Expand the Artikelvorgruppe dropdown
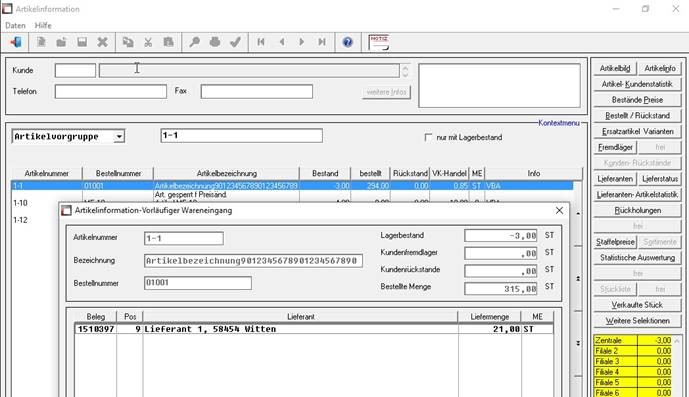Screen dimensions: 689x397 (x=119, y=137)
